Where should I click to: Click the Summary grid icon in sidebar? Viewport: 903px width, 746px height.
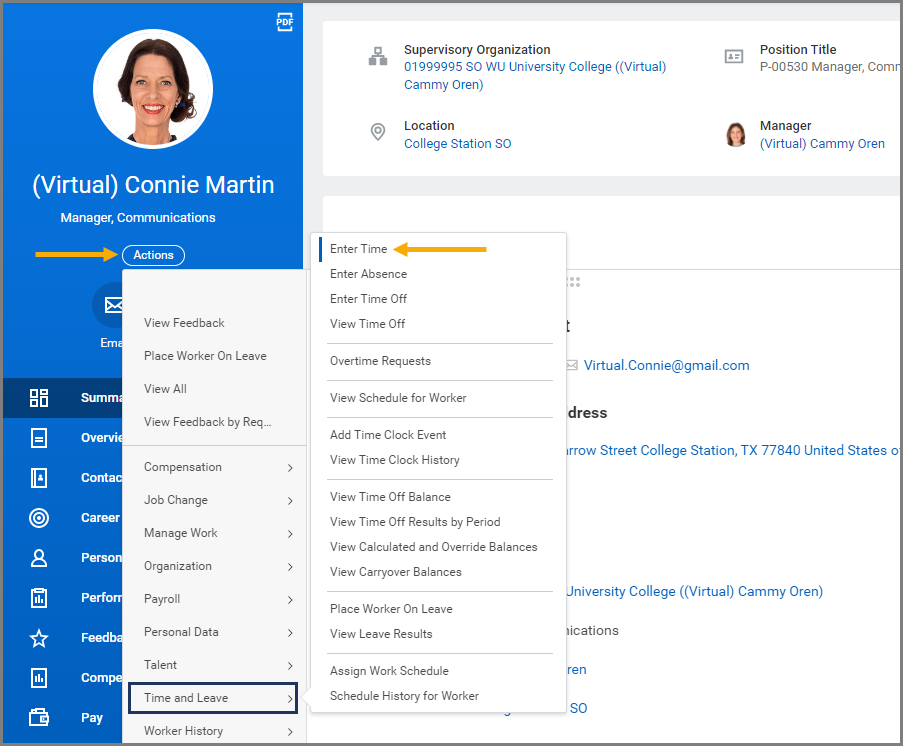39,398
